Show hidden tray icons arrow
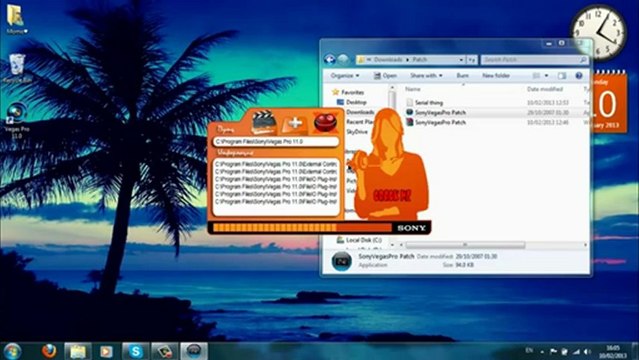639x360 pixels. click(x=542, y=352)
